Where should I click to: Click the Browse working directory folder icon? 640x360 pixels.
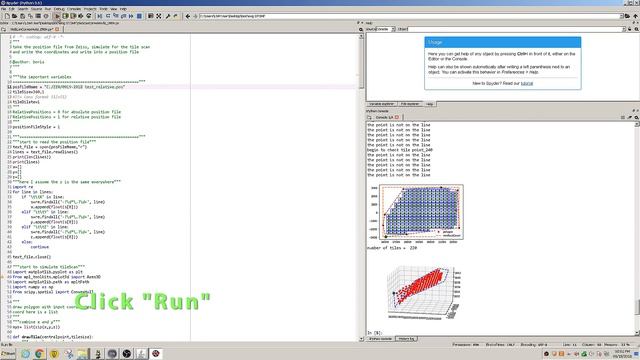pos(627,16)
